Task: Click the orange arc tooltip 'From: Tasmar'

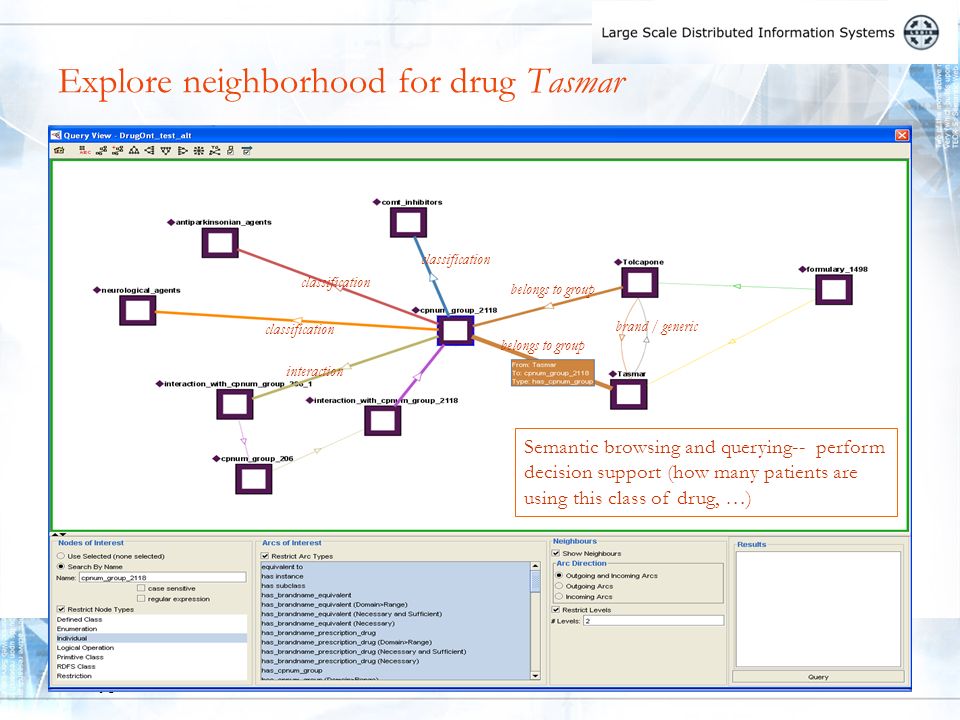Action: pos(552,373)
